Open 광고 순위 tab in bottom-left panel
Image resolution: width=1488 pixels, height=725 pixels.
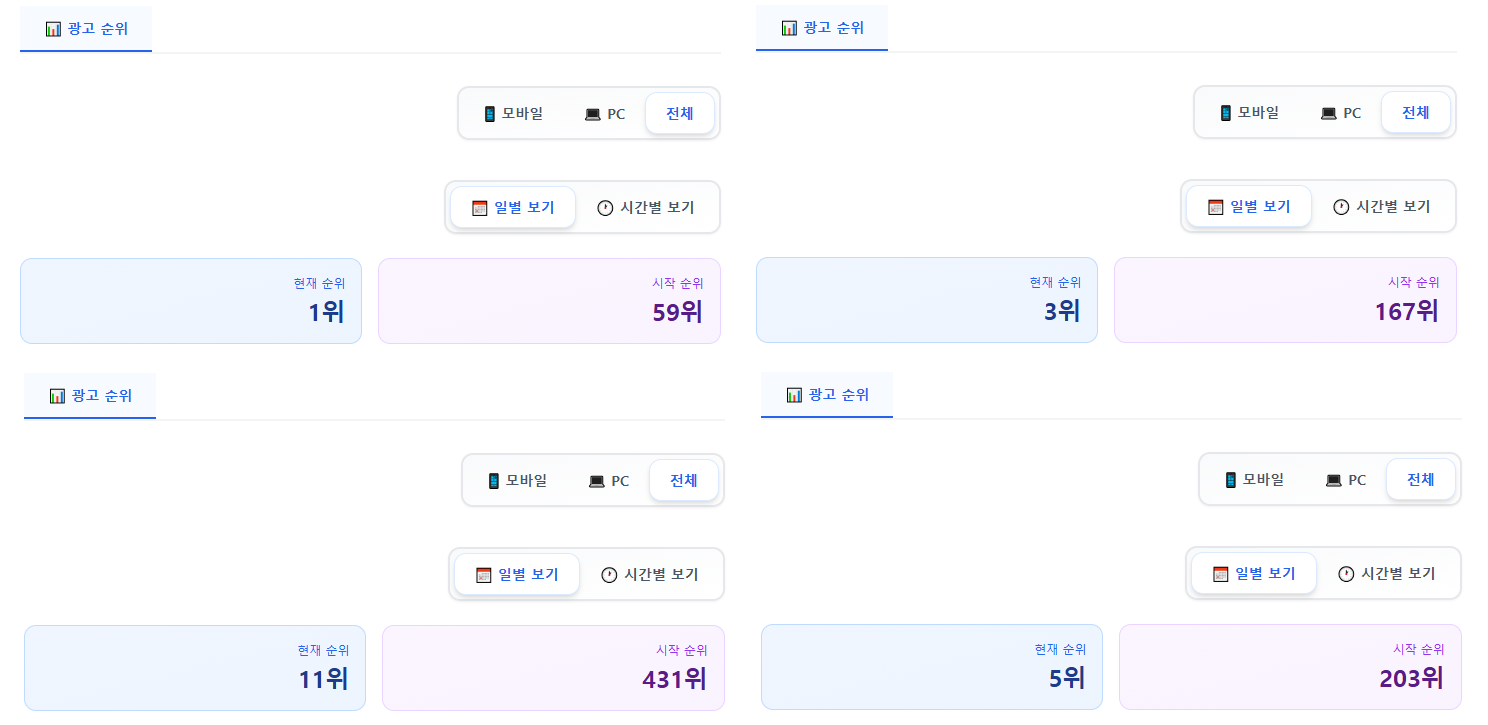click(x=90, y=395)
